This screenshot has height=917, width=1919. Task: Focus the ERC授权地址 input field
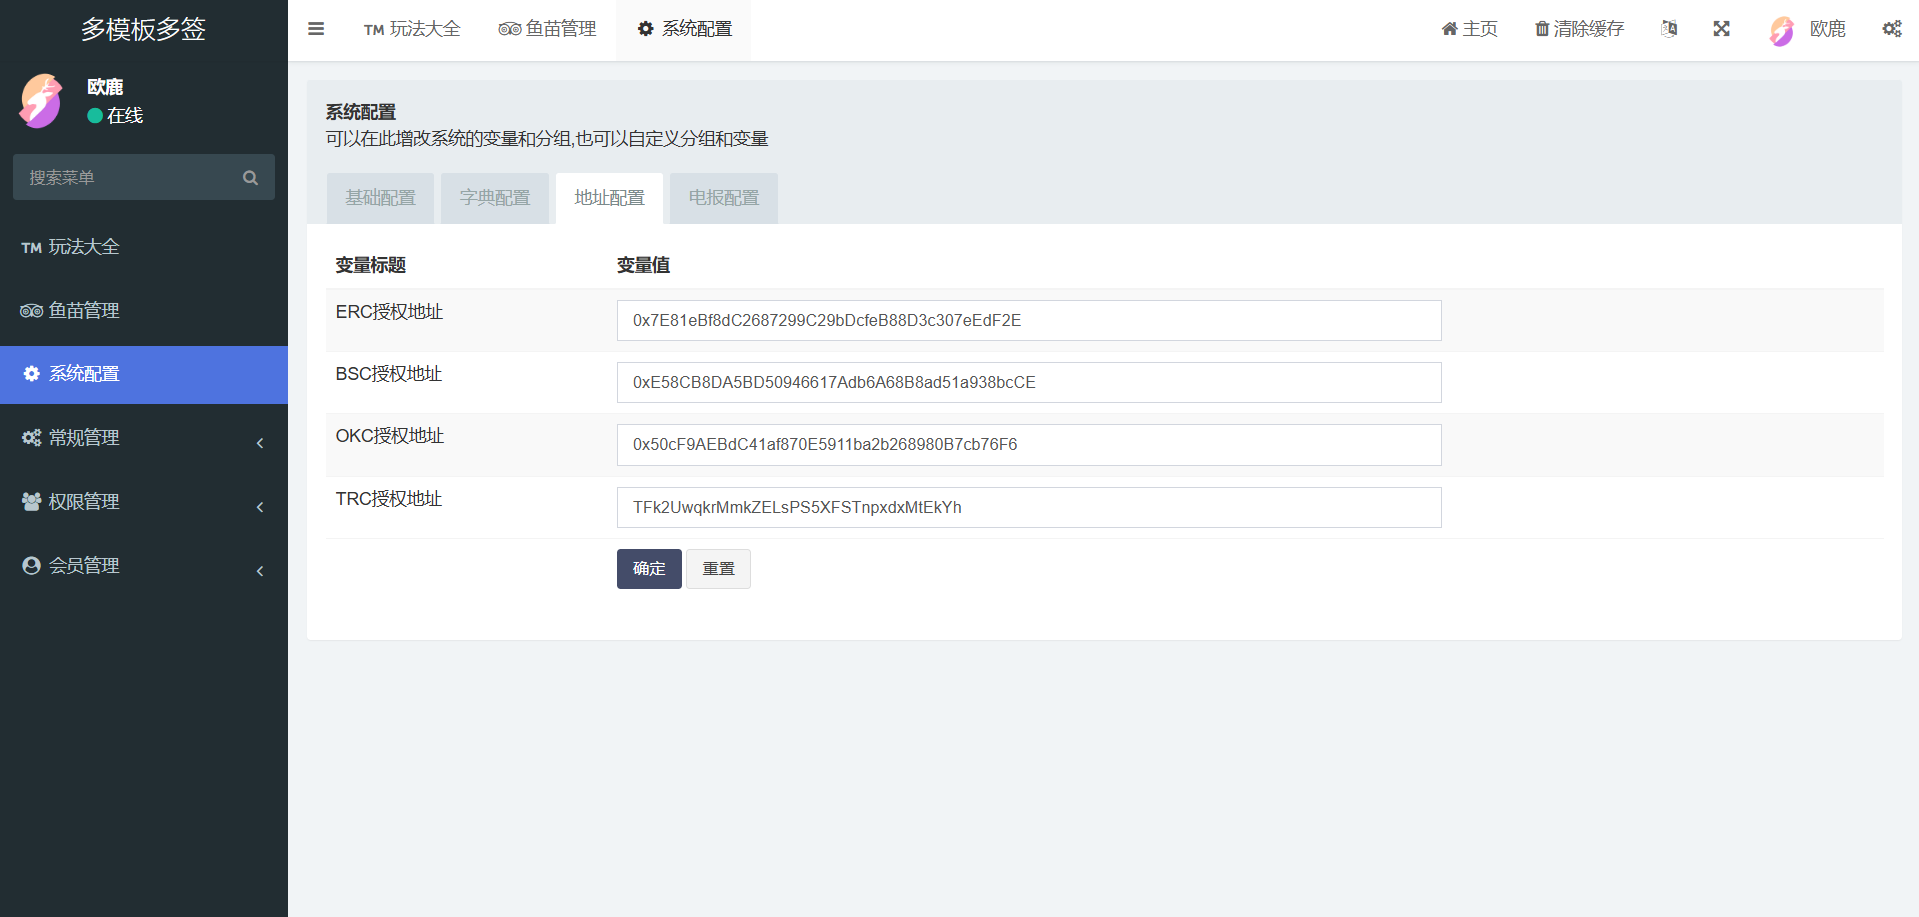tap(1028, 321)
